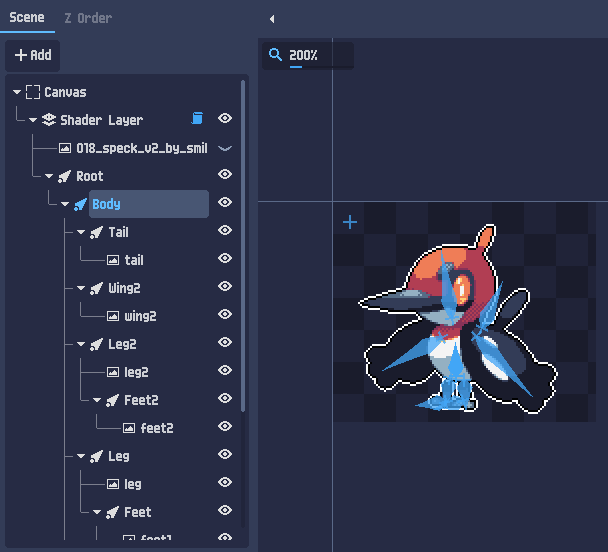Collapse the Canvas tree node
The height and width of the screenshot is (552, 608).
point(17,92)
